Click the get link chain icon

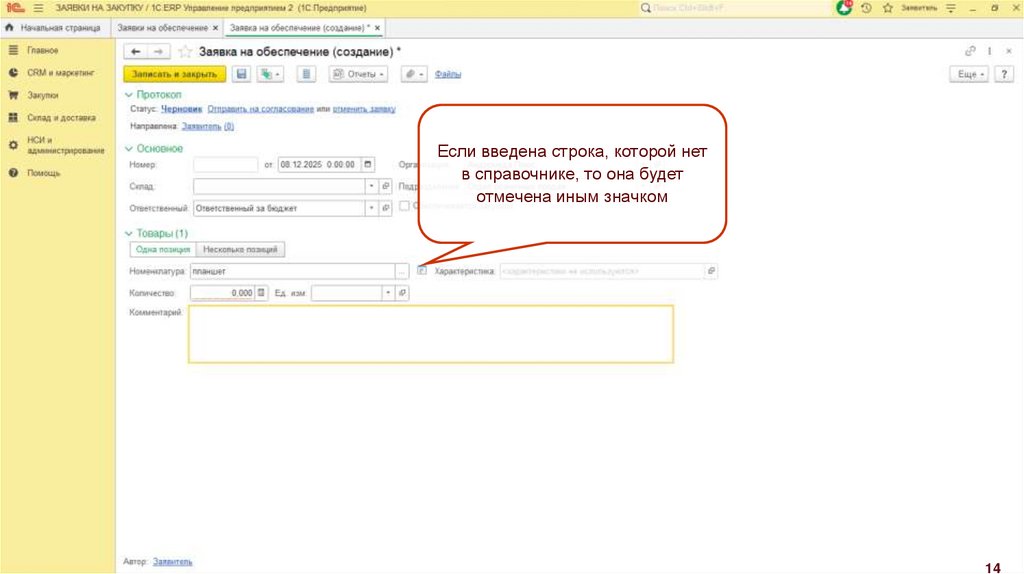pyautogui.click(x=969, y=51)
